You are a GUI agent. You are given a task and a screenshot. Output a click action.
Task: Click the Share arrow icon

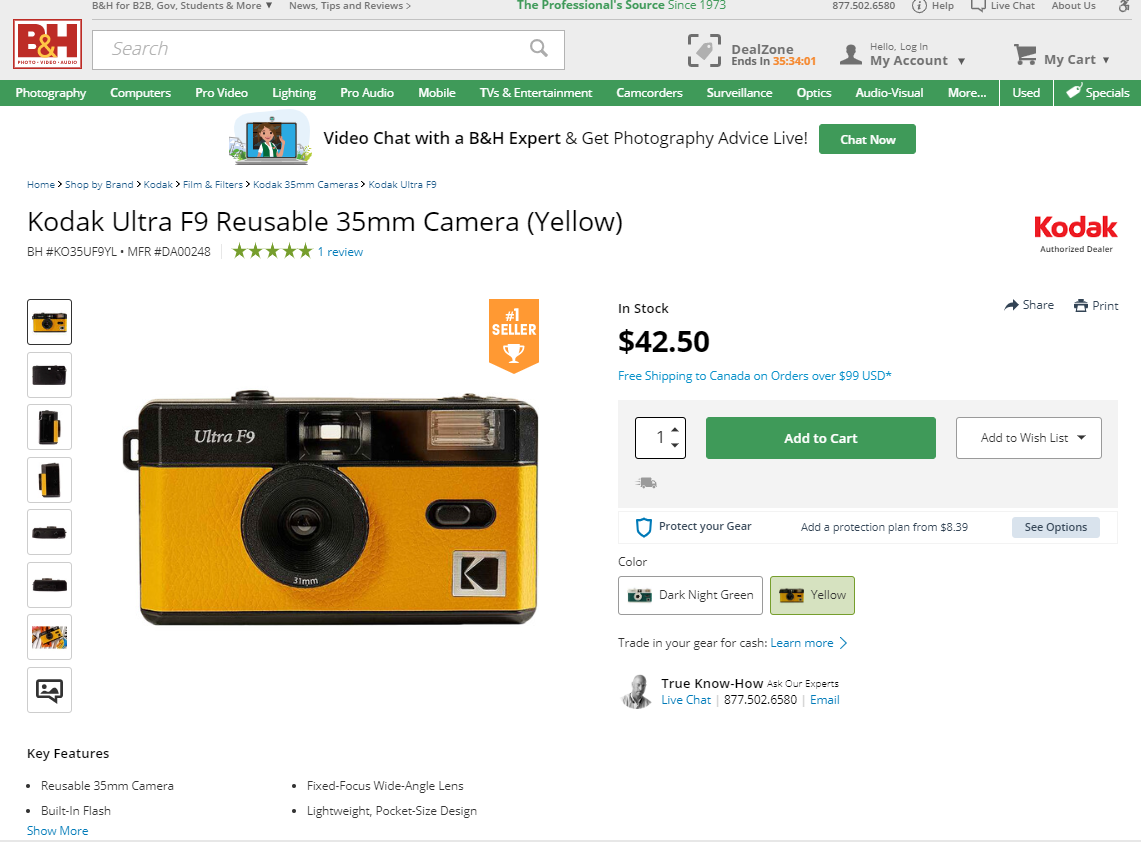[x=1011, y=305]
